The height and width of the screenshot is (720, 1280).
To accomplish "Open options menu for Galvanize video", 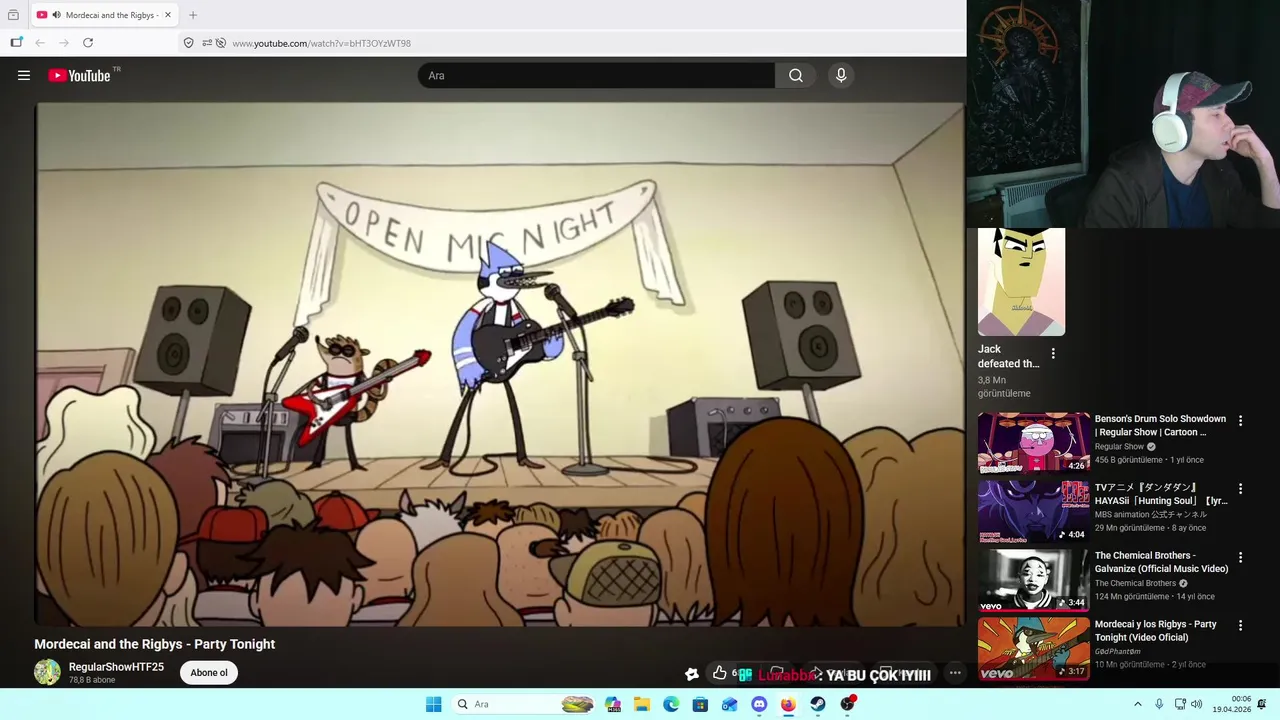I will click(x=1240, y=557).
